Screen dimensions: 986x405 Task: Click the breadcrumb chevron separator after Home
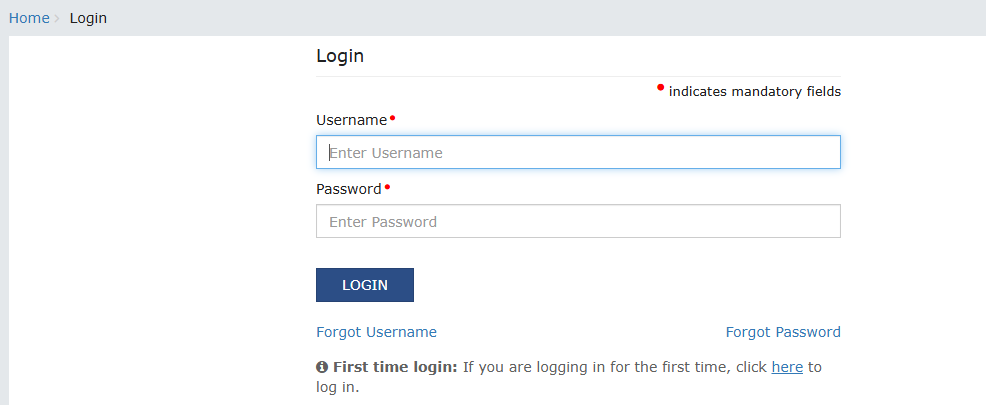click(57, 18)
